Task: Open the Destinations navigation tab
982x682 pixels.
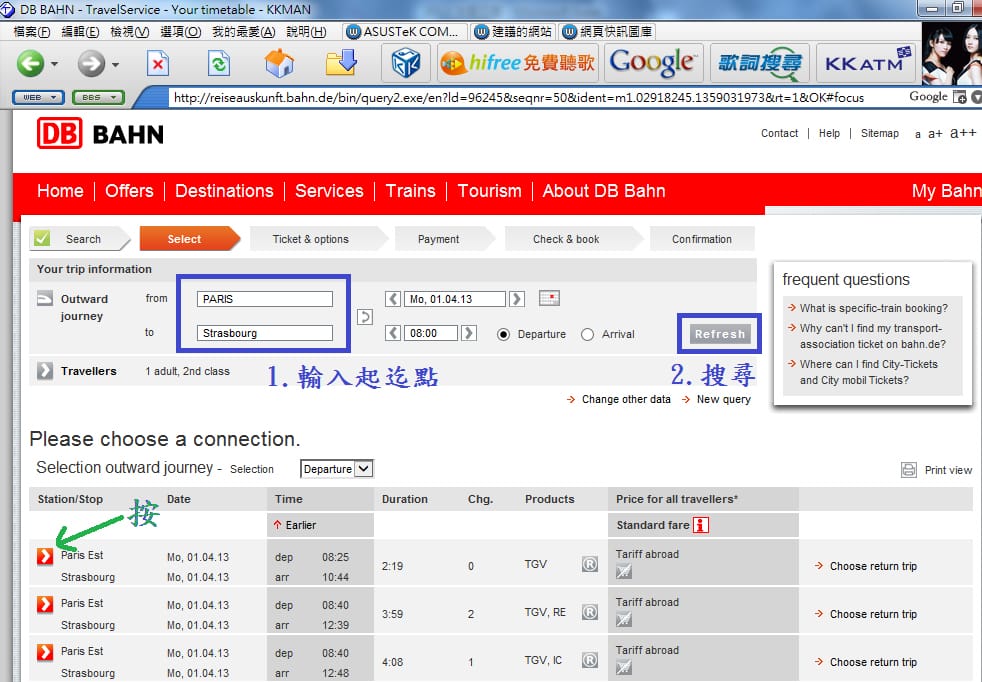Action: pos(224,191)
